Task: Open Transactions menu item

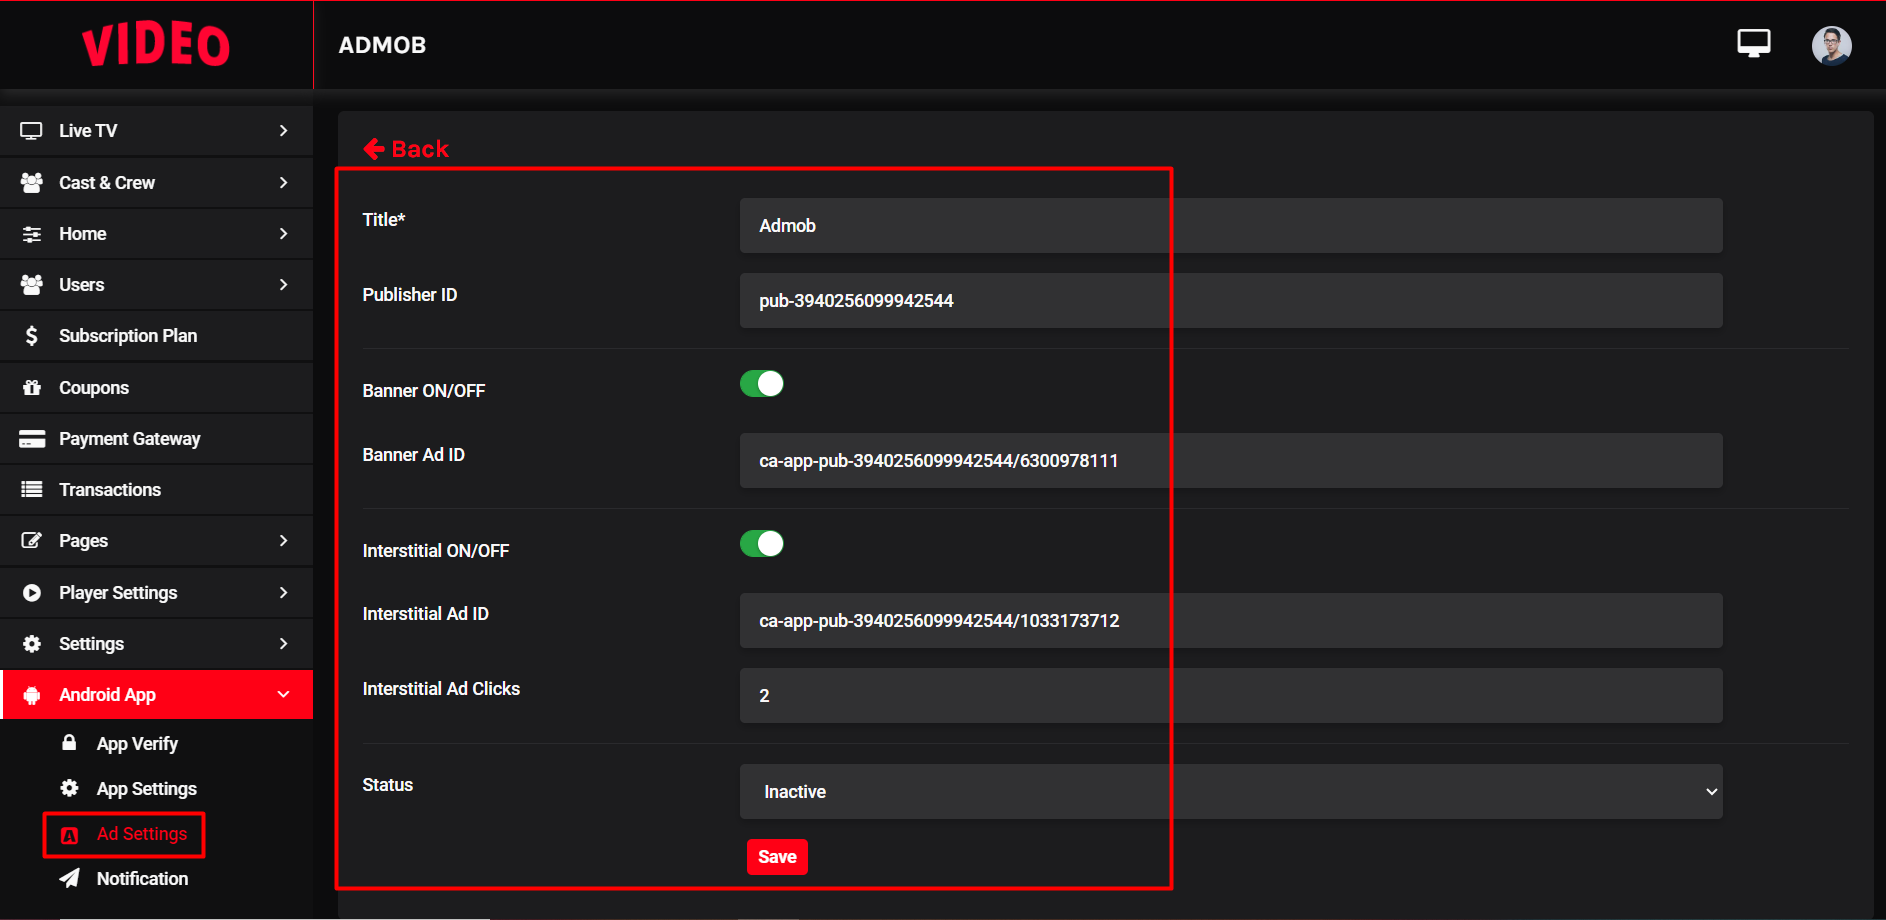Action: point(157,490)
